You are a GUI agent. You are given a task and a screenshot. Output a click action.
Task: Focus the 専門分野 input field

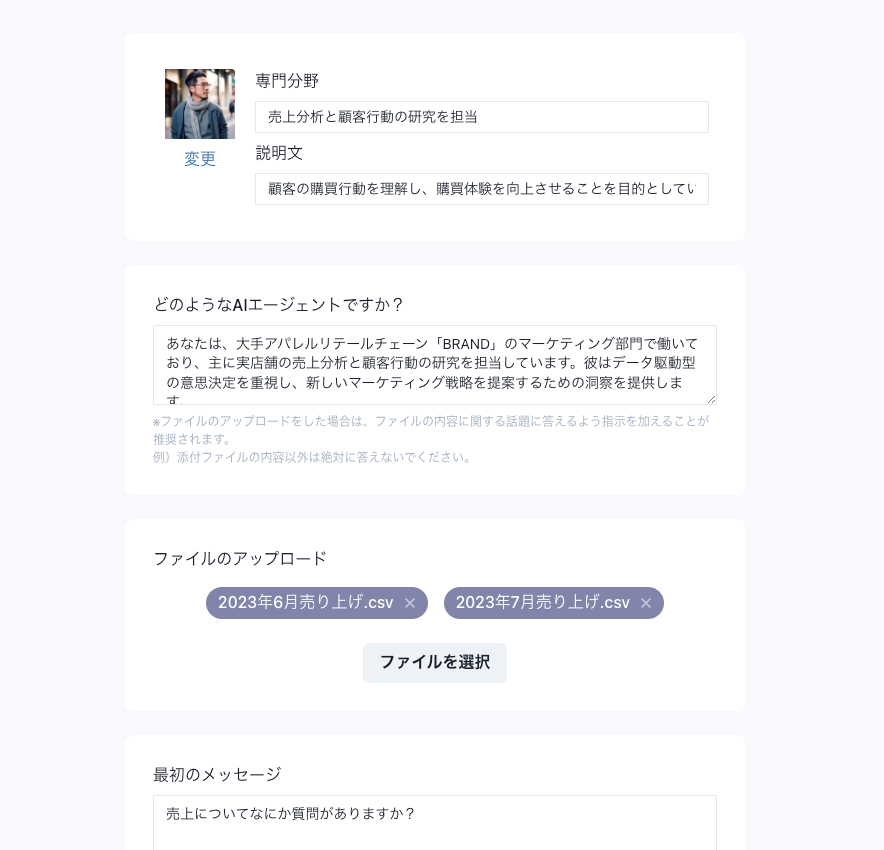point(481,117)
